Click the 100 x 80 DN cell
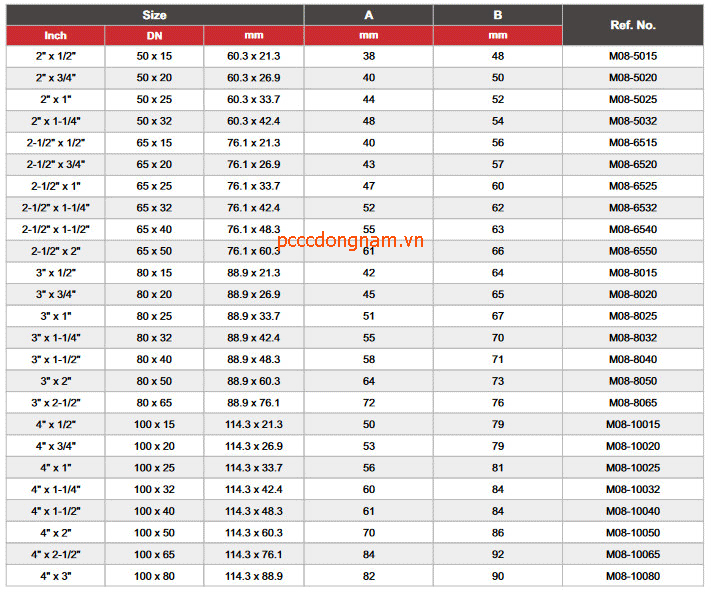Viewport: 711px width, 593px height. coord(154,576)
